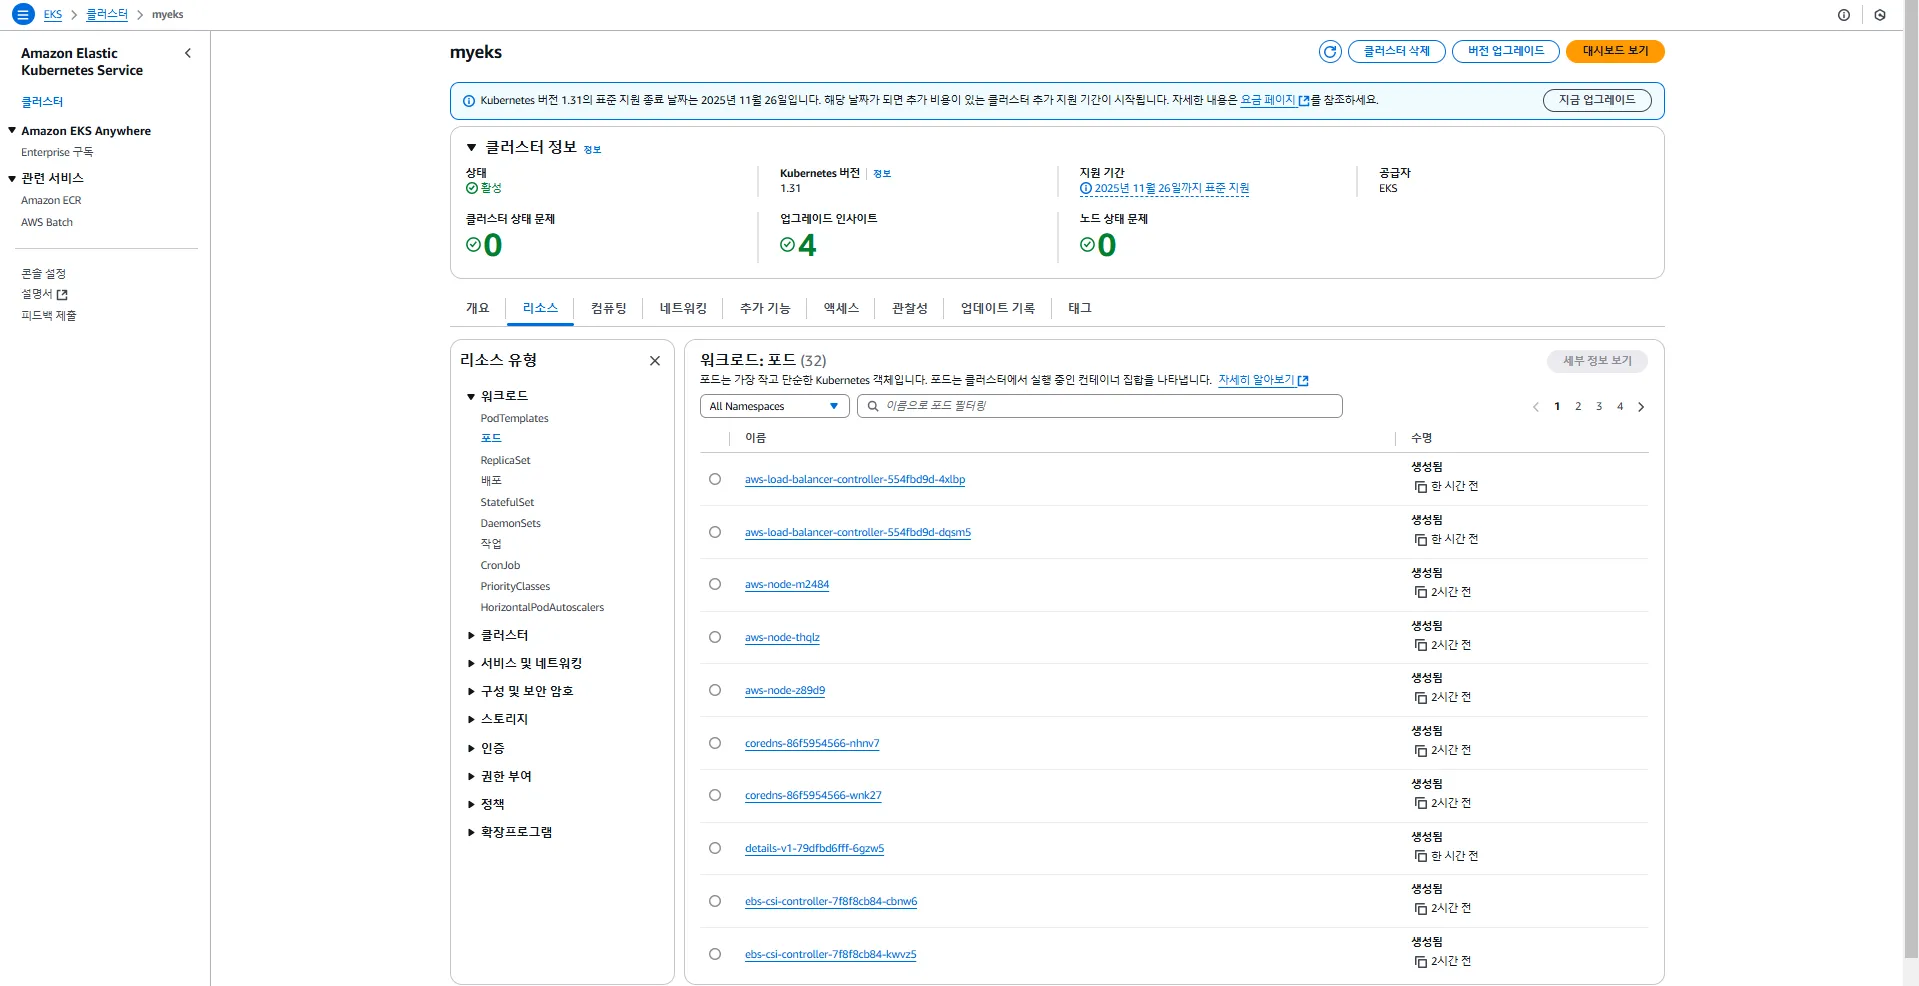The height and width of the screenshot is (986, 1919).
Task: Go to next page of pods
Action: (x=1641, y=407)
